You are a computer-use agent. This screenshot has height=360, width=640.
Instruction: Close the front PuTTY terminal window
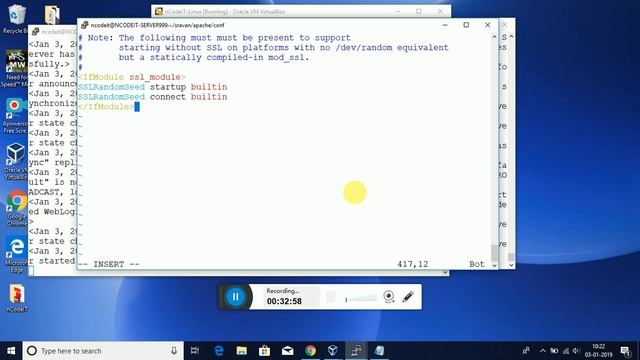coord(487,25)
